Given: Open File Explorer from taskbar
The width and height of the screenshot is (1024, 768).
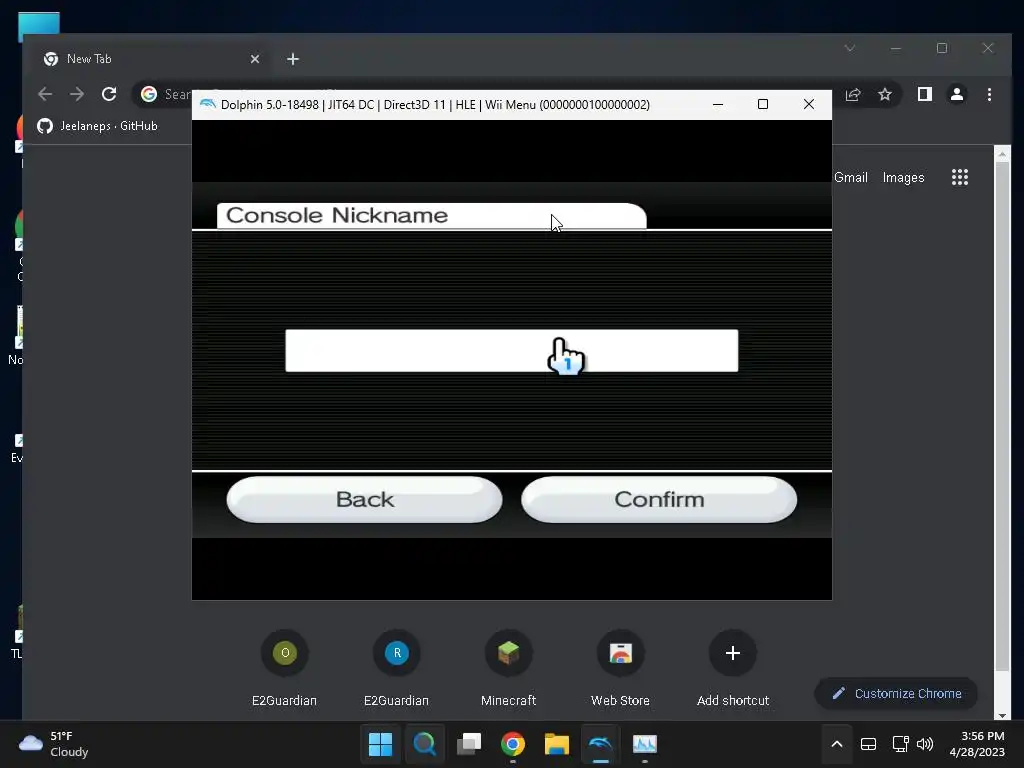Looking at the screenshot, I should 556,744.
